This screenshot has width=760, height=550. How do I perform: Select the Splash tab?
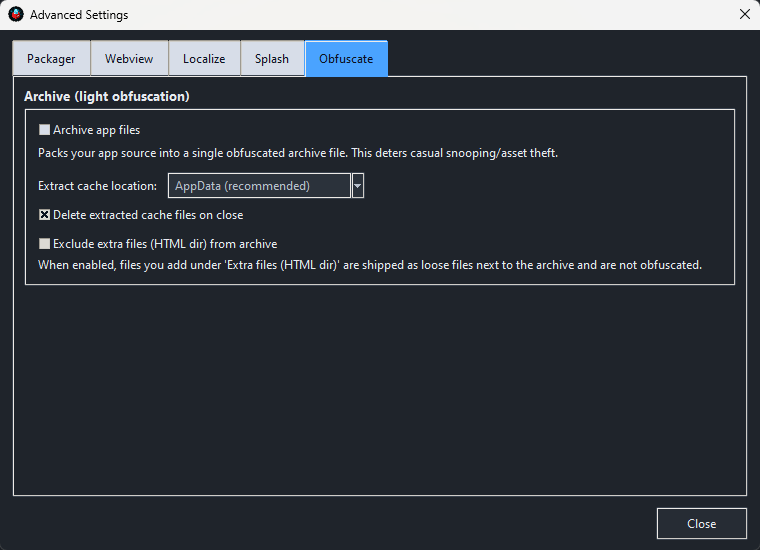tap(272, 59)
